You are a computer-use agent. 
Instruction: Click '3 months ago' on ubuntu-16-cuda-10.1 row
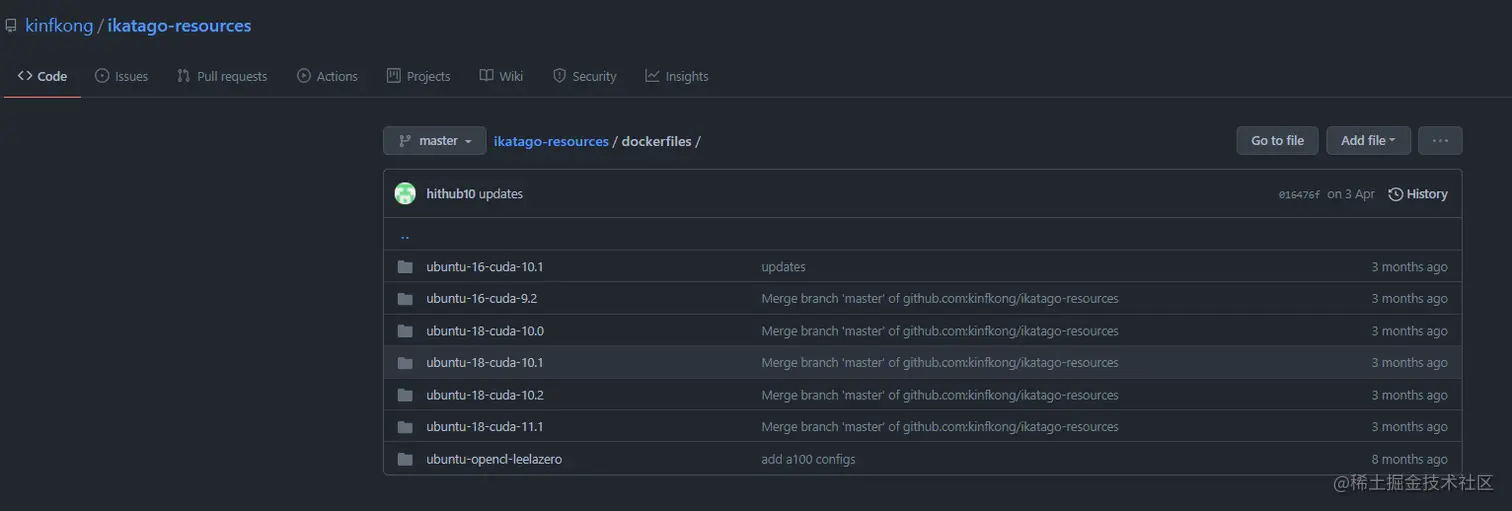1409,267
